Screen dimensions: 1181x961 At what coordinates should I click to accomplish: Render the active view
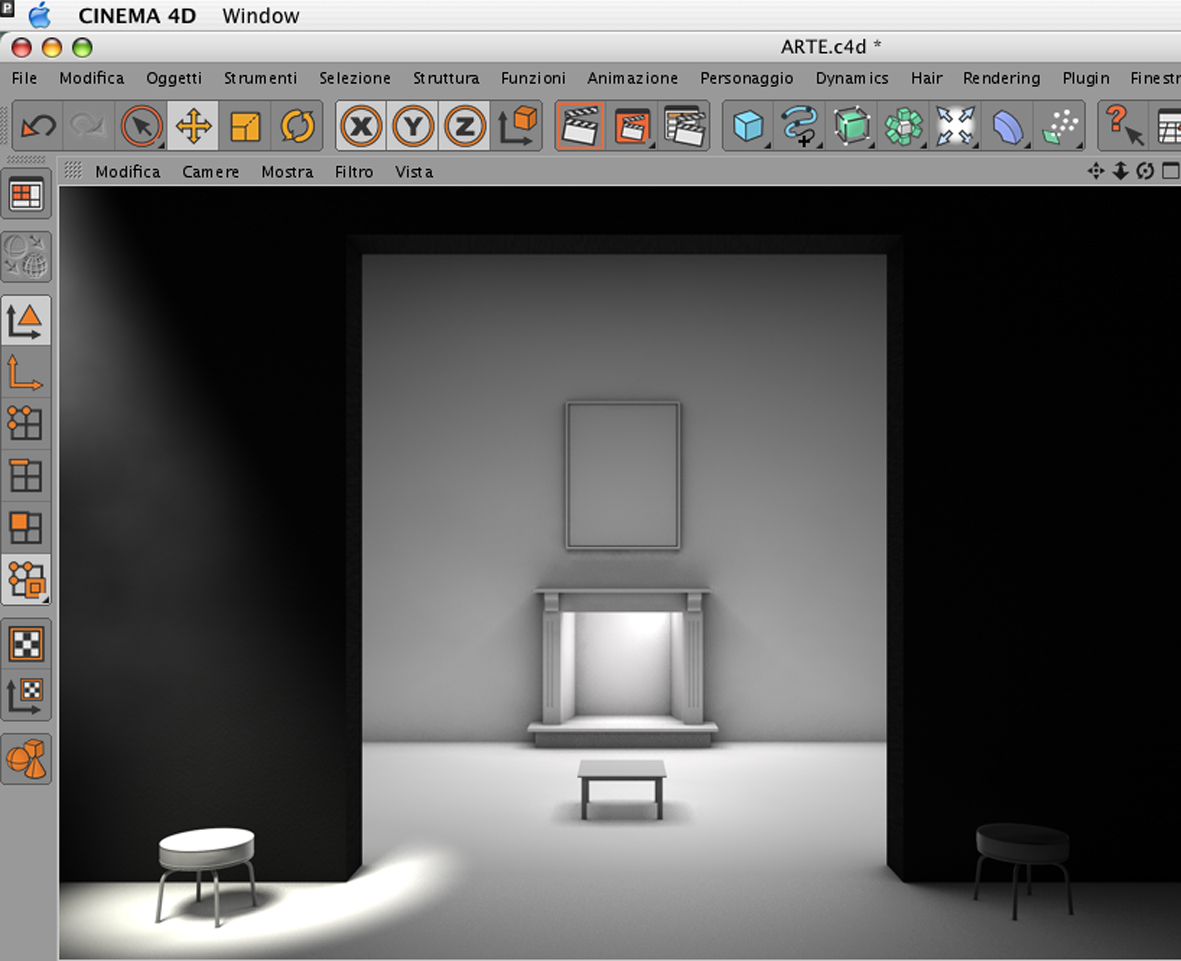coord(580,126)
